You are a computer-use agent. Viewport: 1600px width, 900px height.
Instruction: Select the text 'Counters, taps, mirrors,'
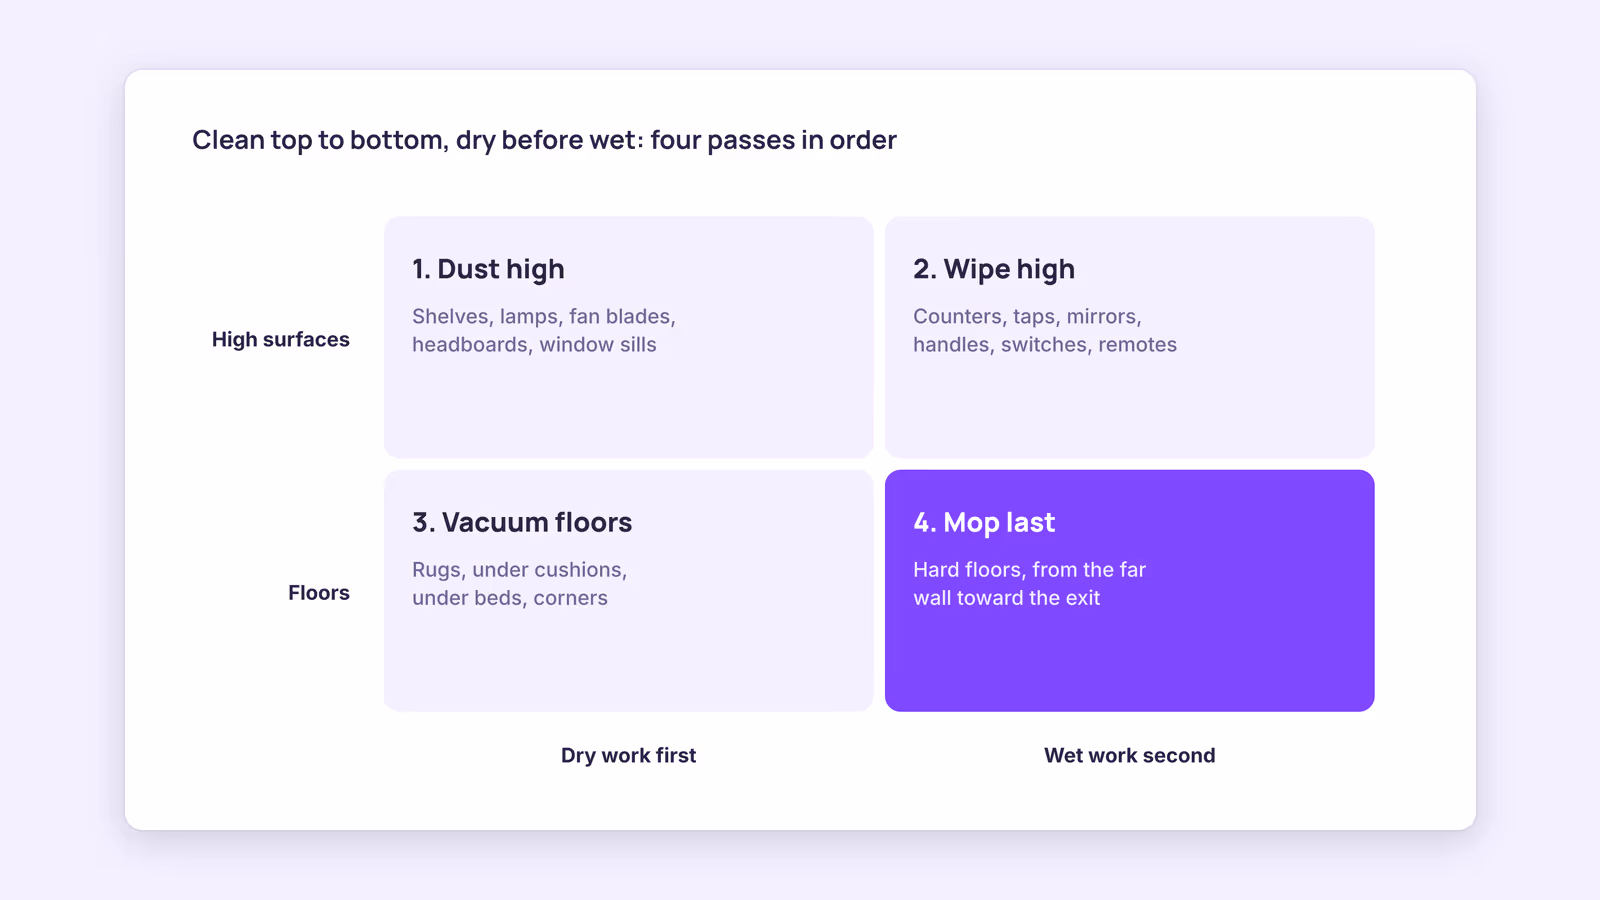coord(1027,316)
